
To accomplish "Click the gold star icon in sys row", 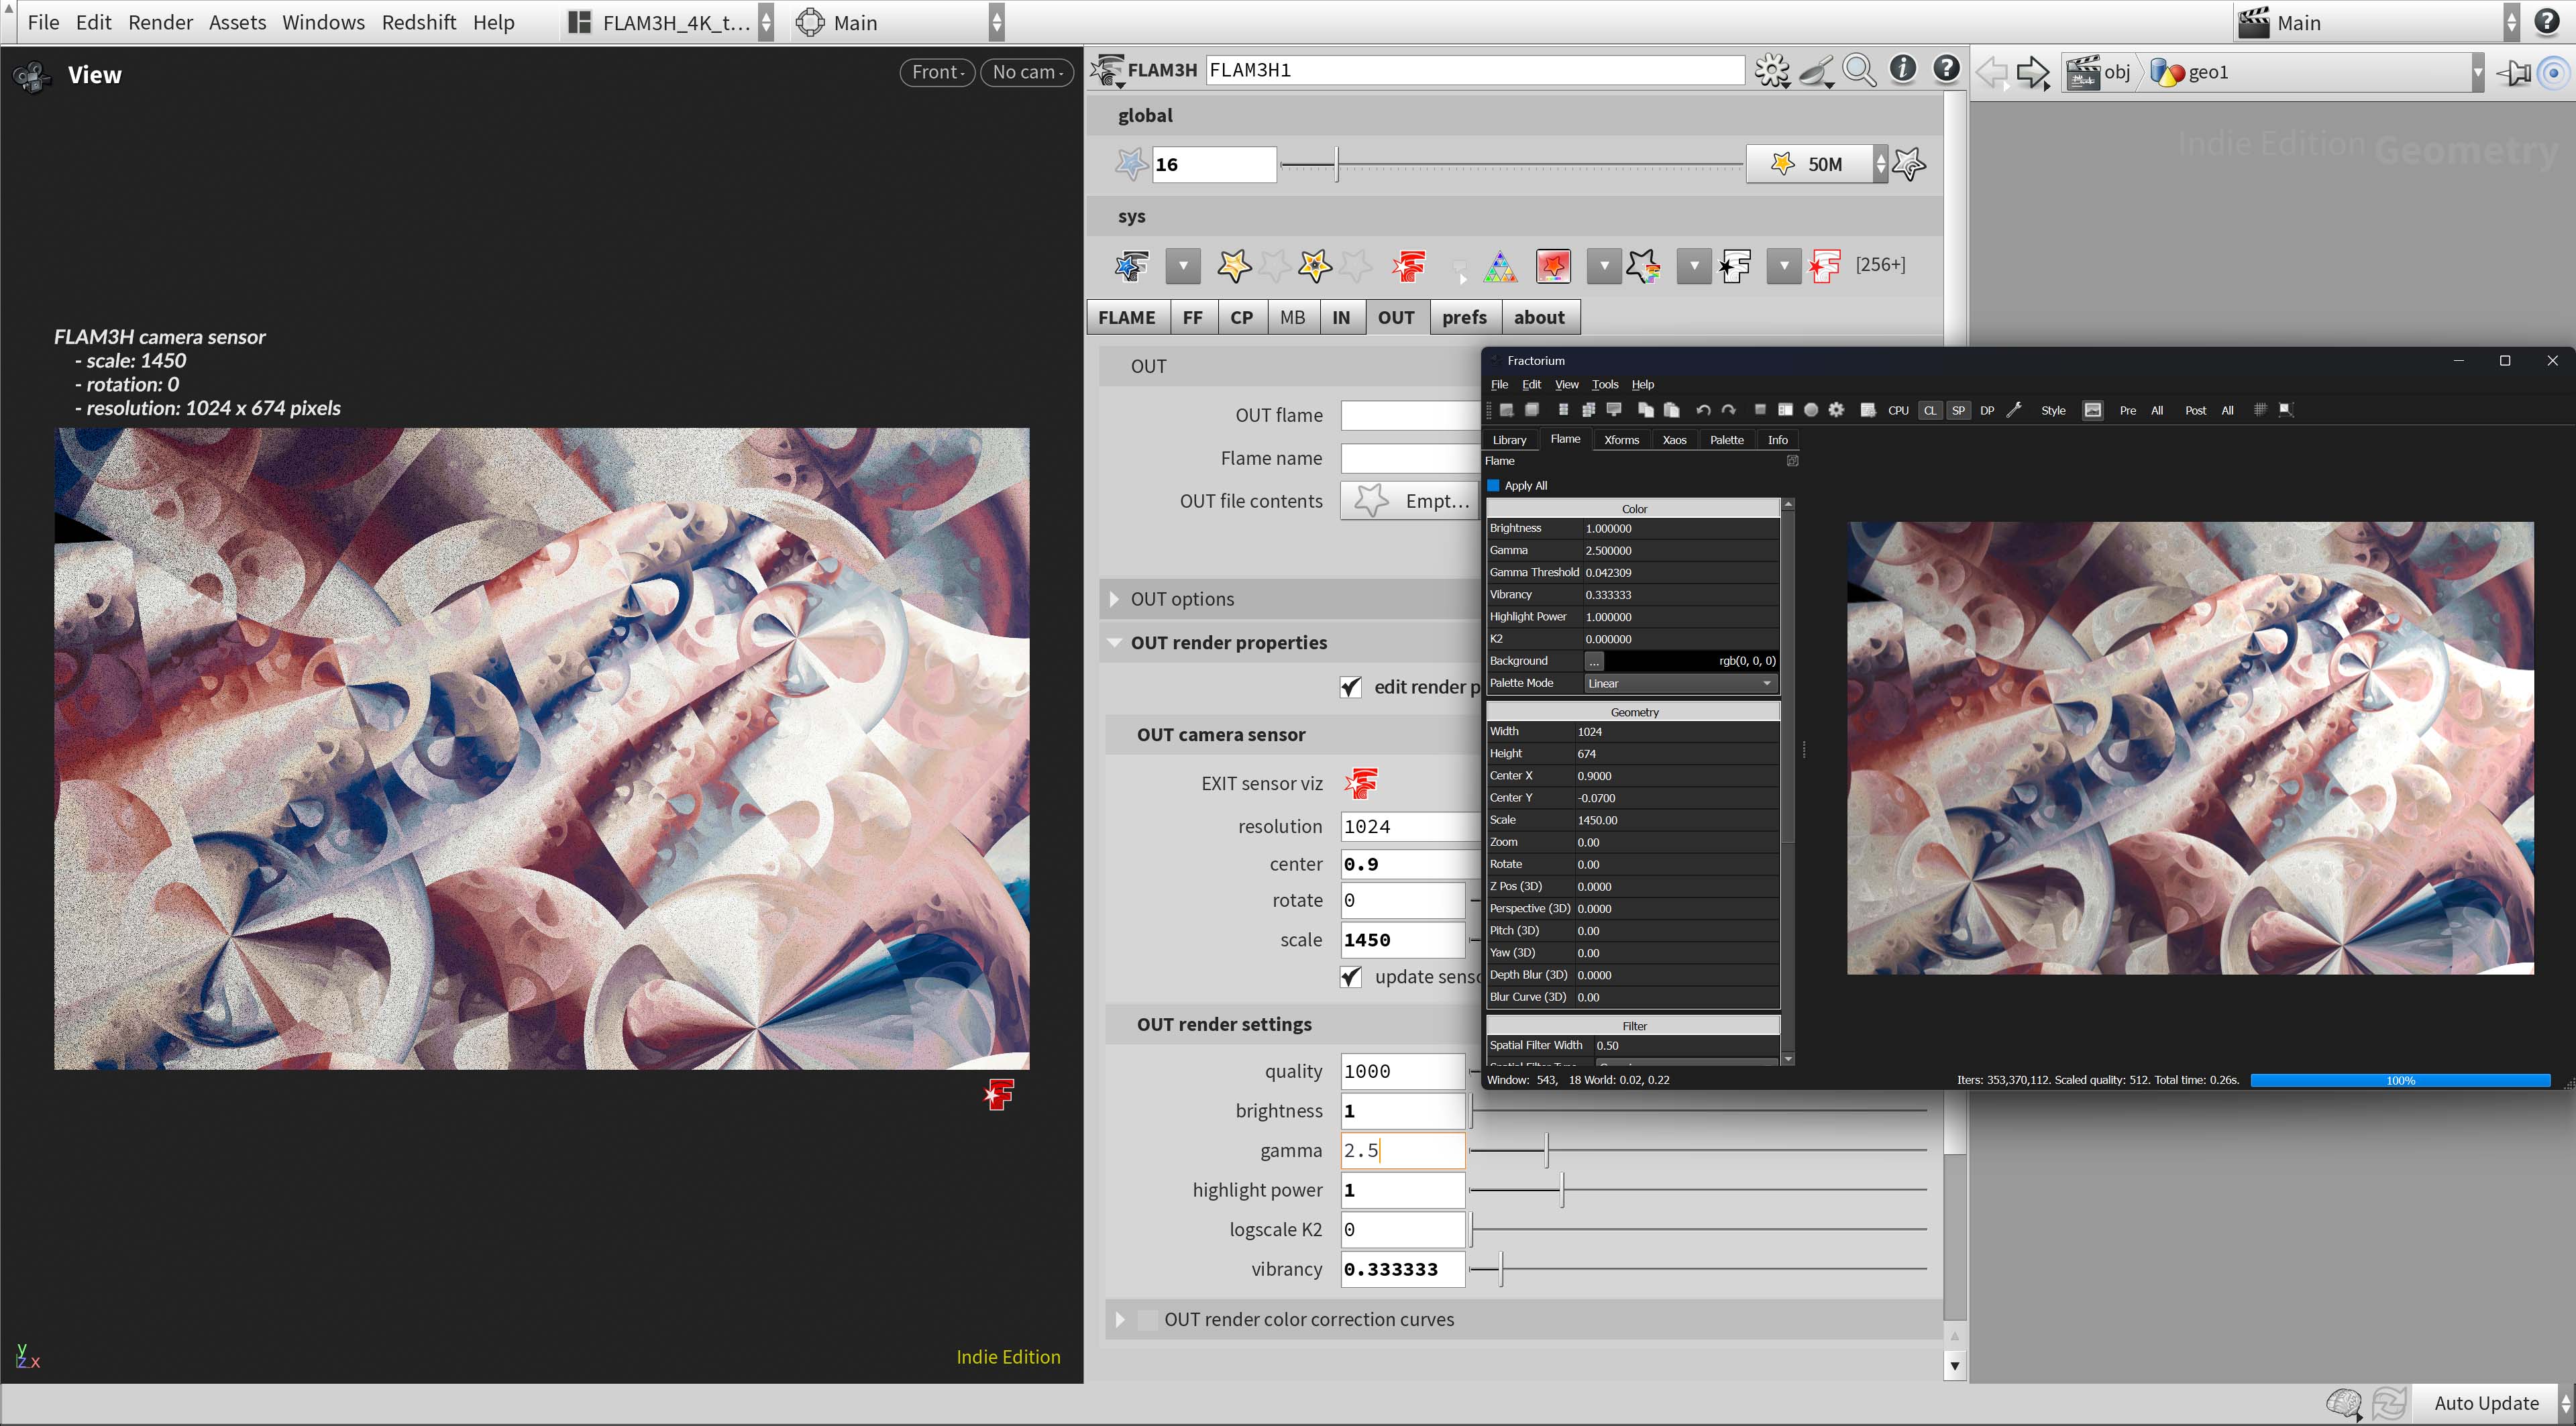I will coord(1234,266).
